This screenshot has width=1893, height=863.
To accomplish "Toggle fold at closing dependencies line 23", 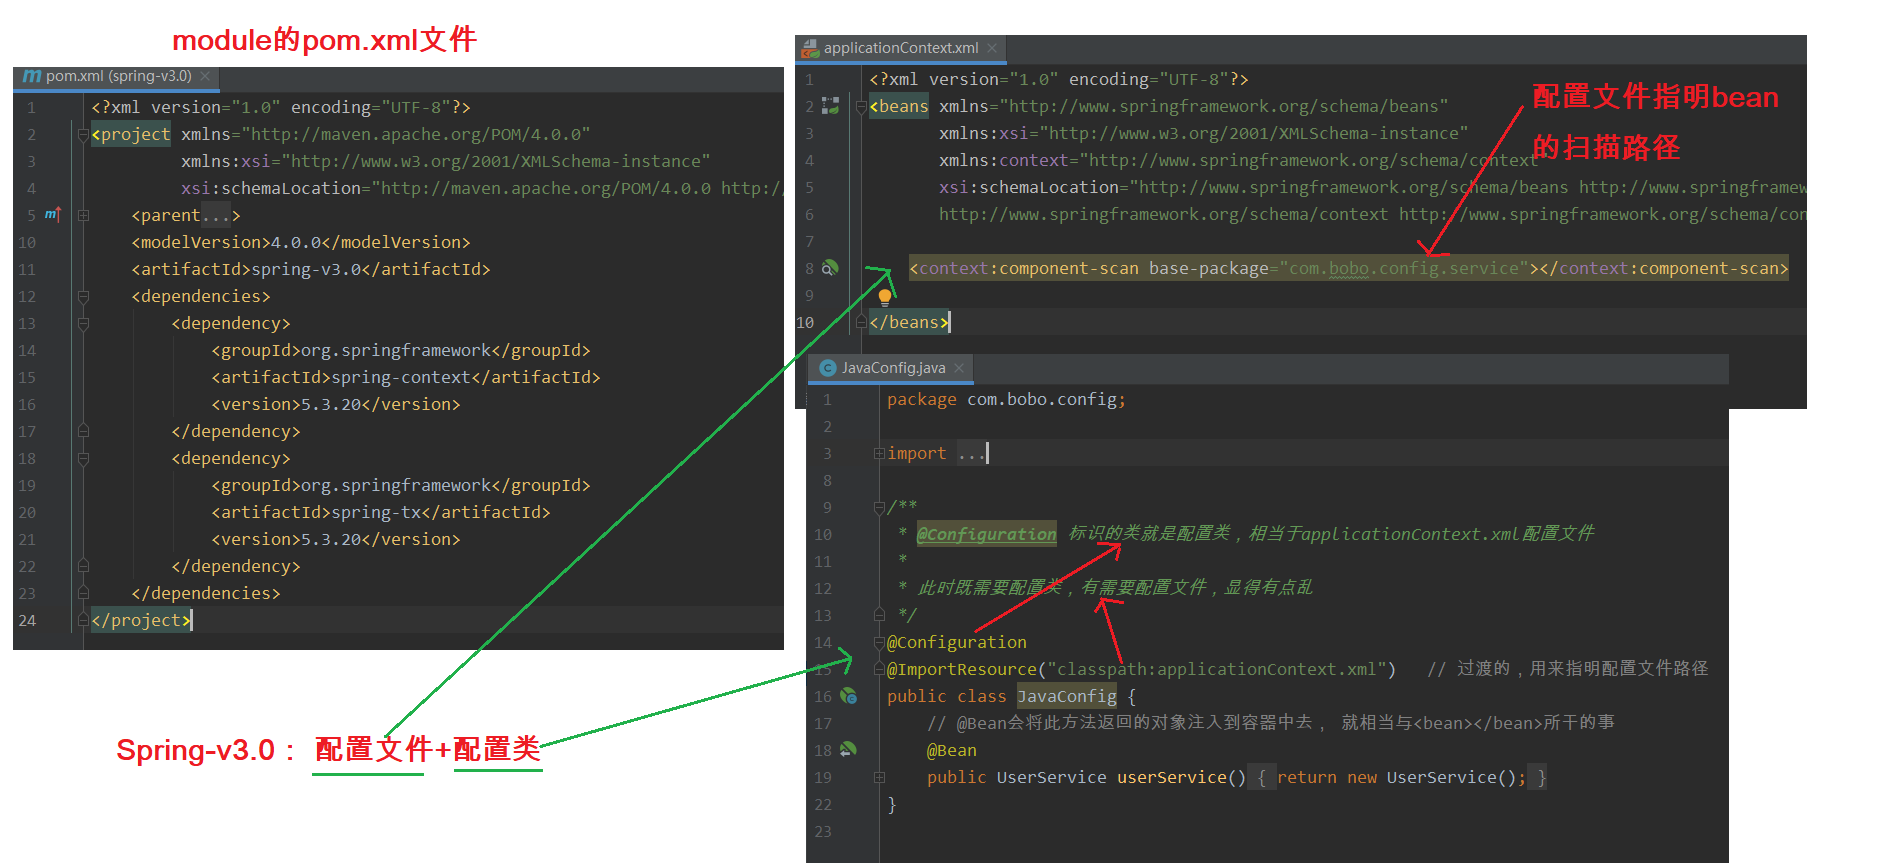I will click(84, 593).
